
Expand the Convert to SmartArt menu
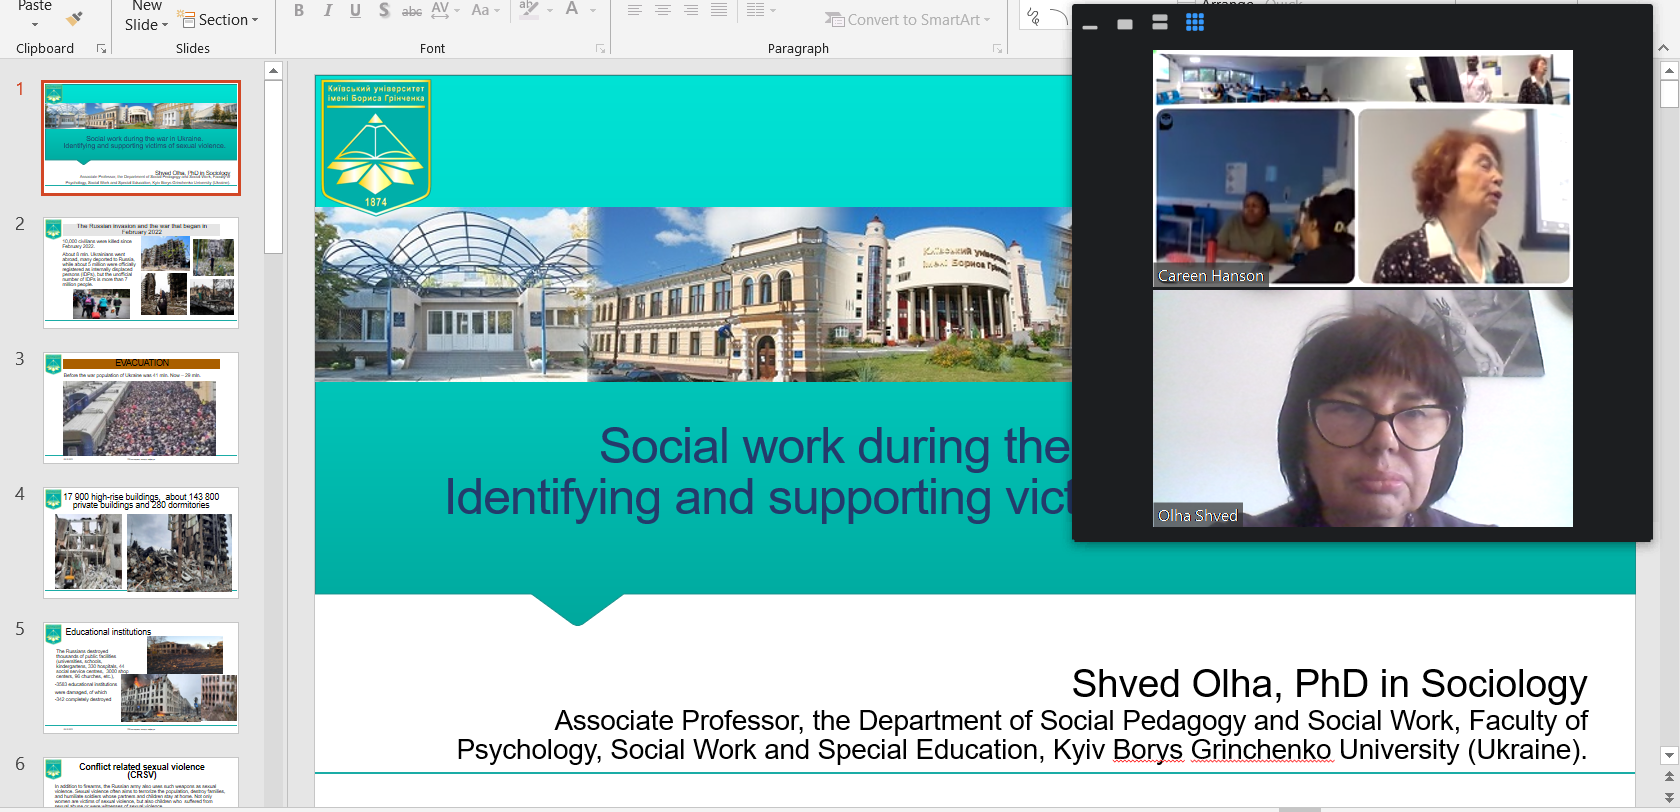pyautogui.click(x=908, y=20)
